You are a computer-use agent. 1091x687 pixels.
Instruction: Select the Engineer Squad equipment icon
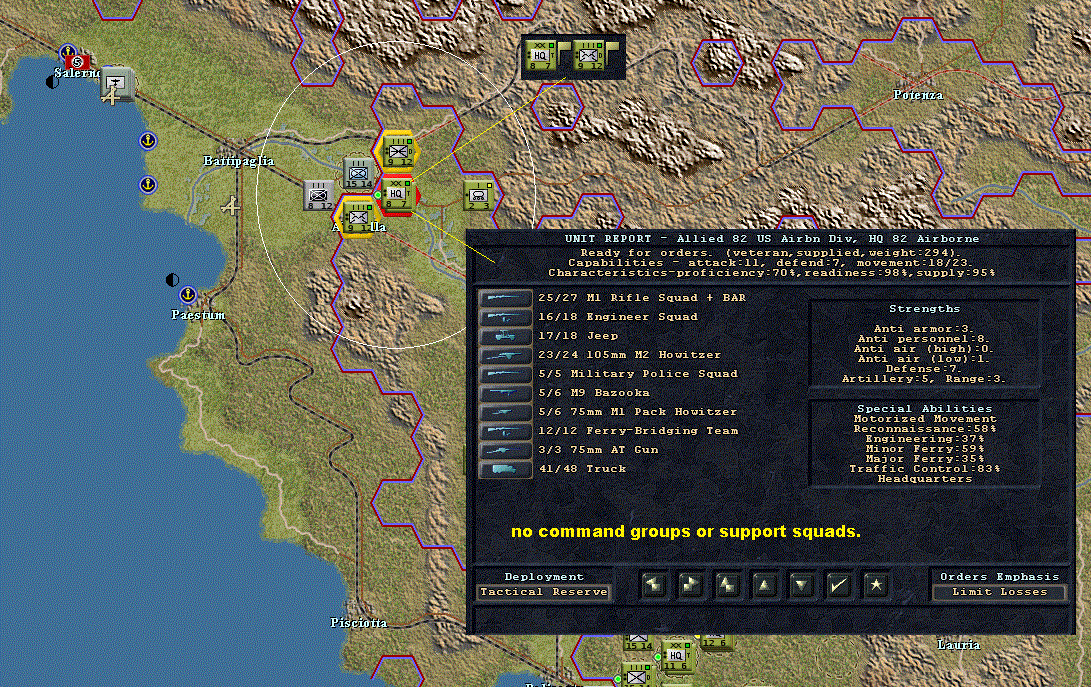(506, 317)
